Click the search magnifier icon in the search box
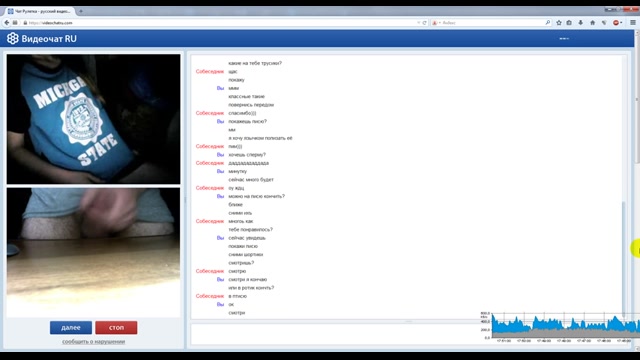The height and width of the screenshot is (360, 640). coord(548,23)
